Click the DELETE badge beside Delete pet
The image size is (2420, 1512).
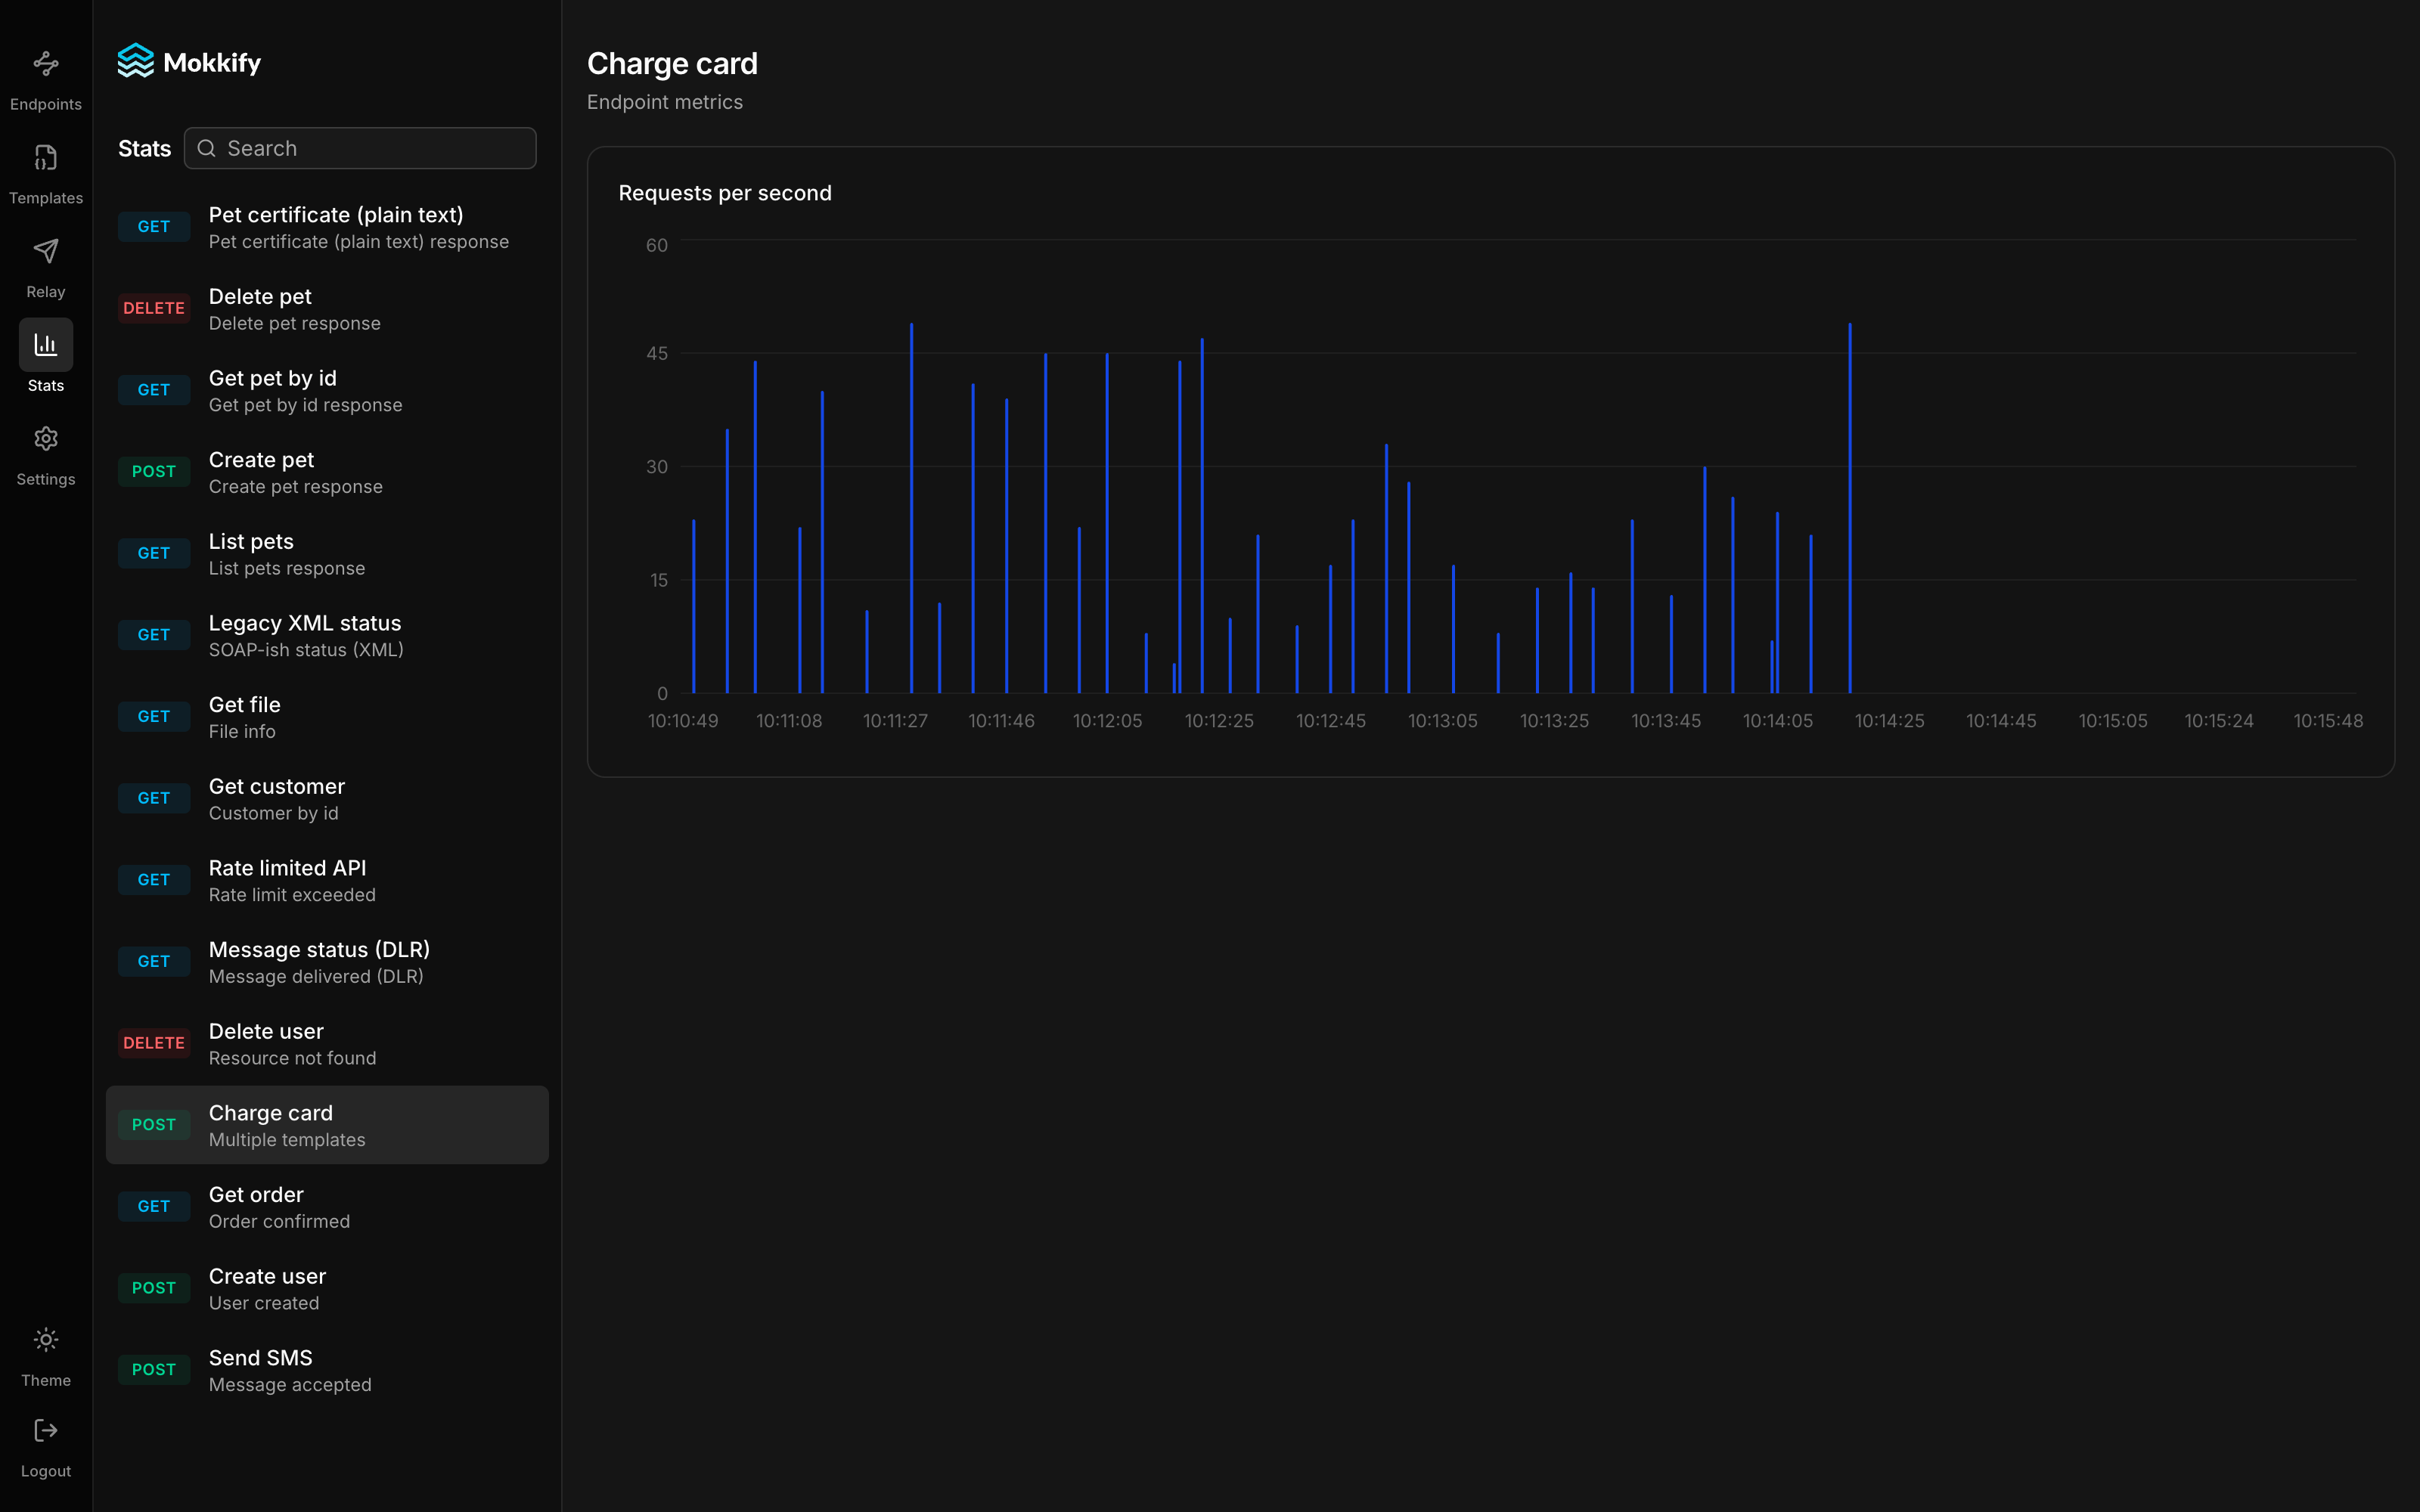154,308
